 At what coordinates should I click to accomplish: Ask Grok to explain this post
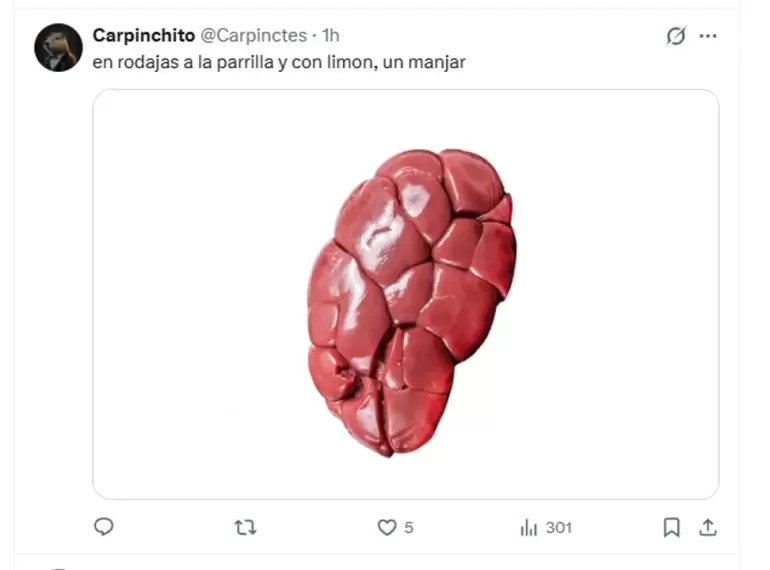[676, 36]
